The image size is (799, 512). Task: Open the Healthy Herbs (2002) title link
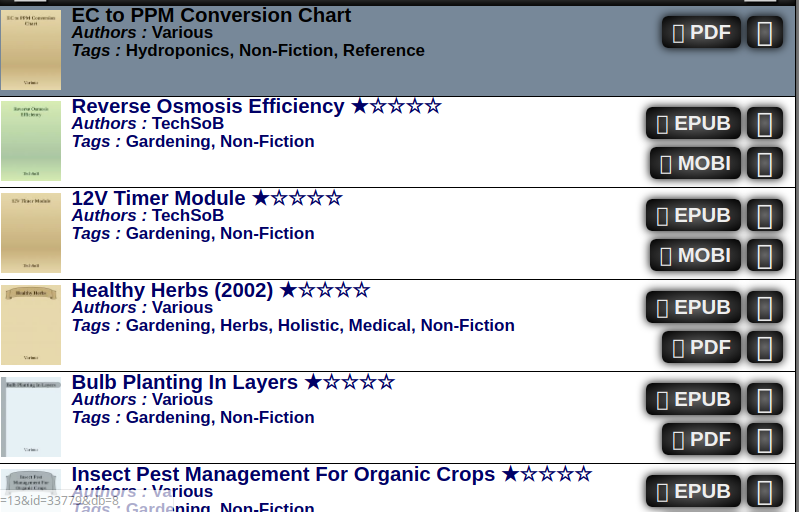tap(172, 290)
